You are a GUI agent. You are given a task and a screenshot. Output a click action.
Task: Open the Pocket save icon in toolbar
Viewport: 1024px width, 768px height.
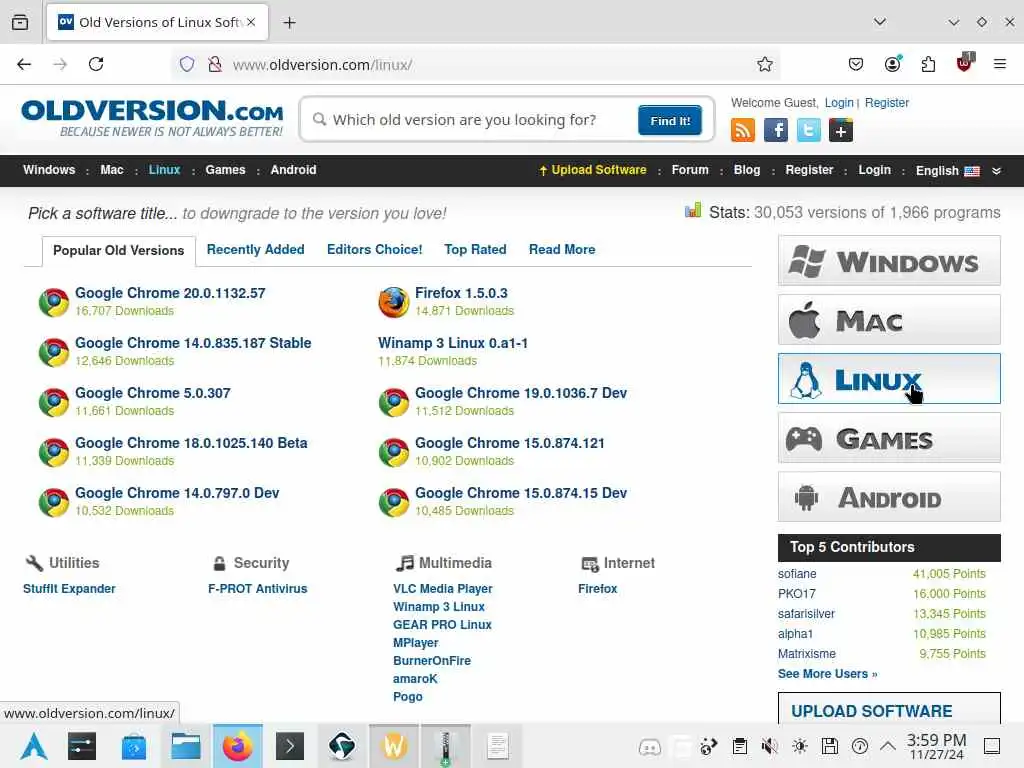(856, 64)
